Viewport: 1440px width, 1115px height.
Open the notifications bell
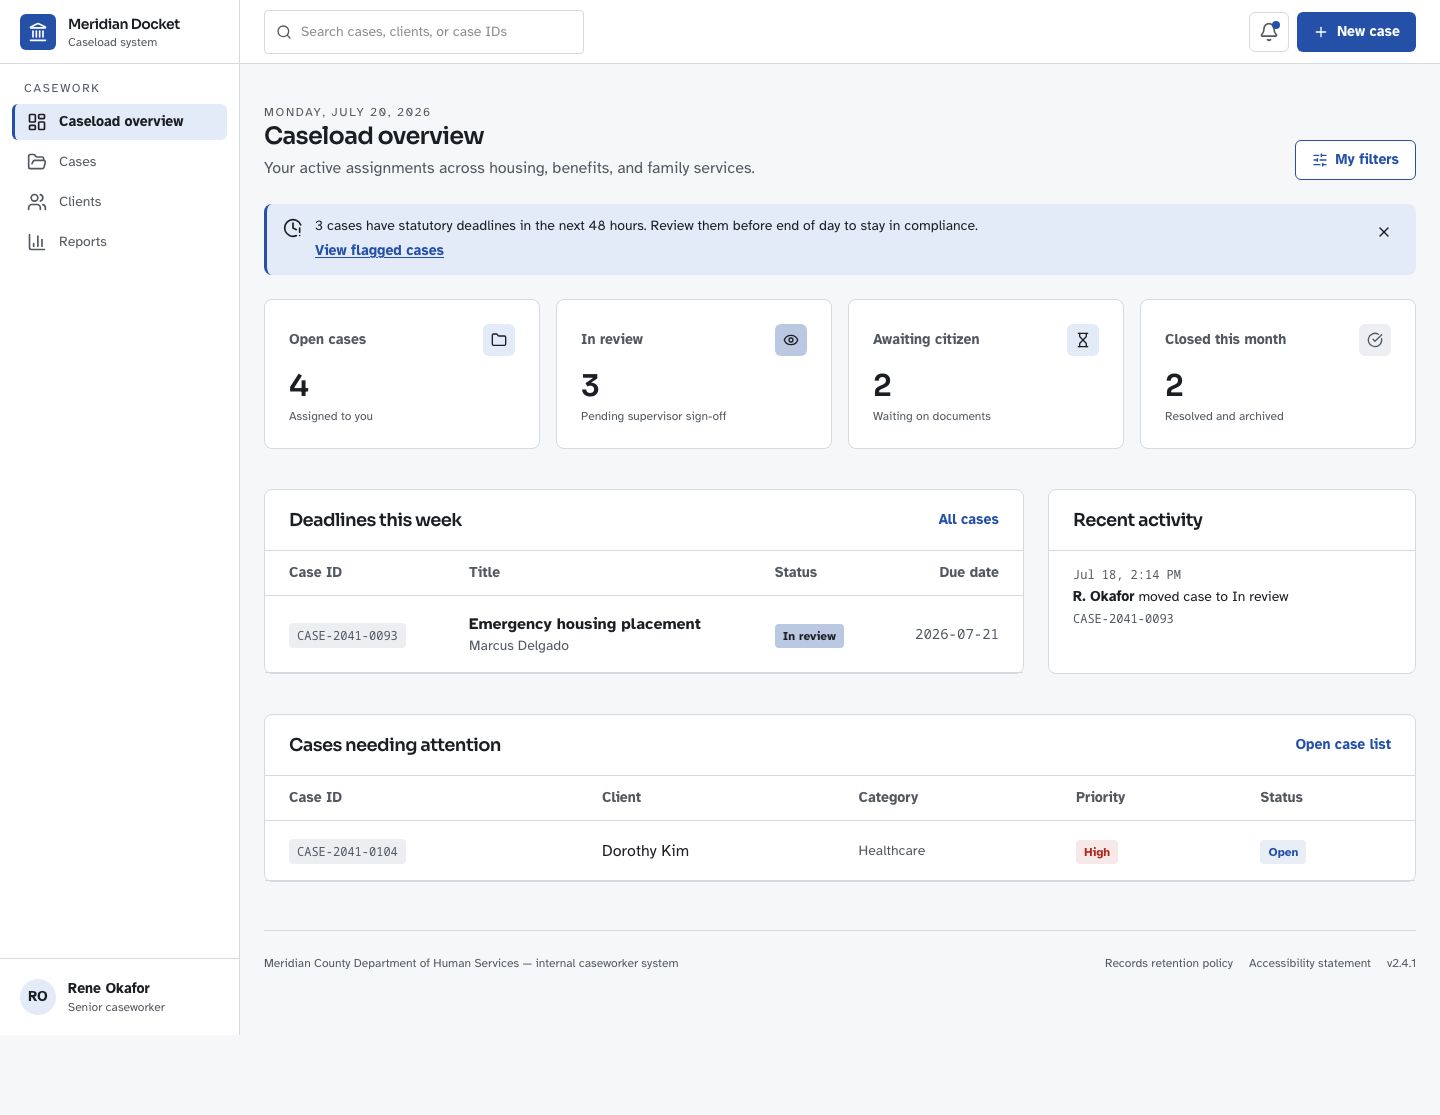[1269, 32]
